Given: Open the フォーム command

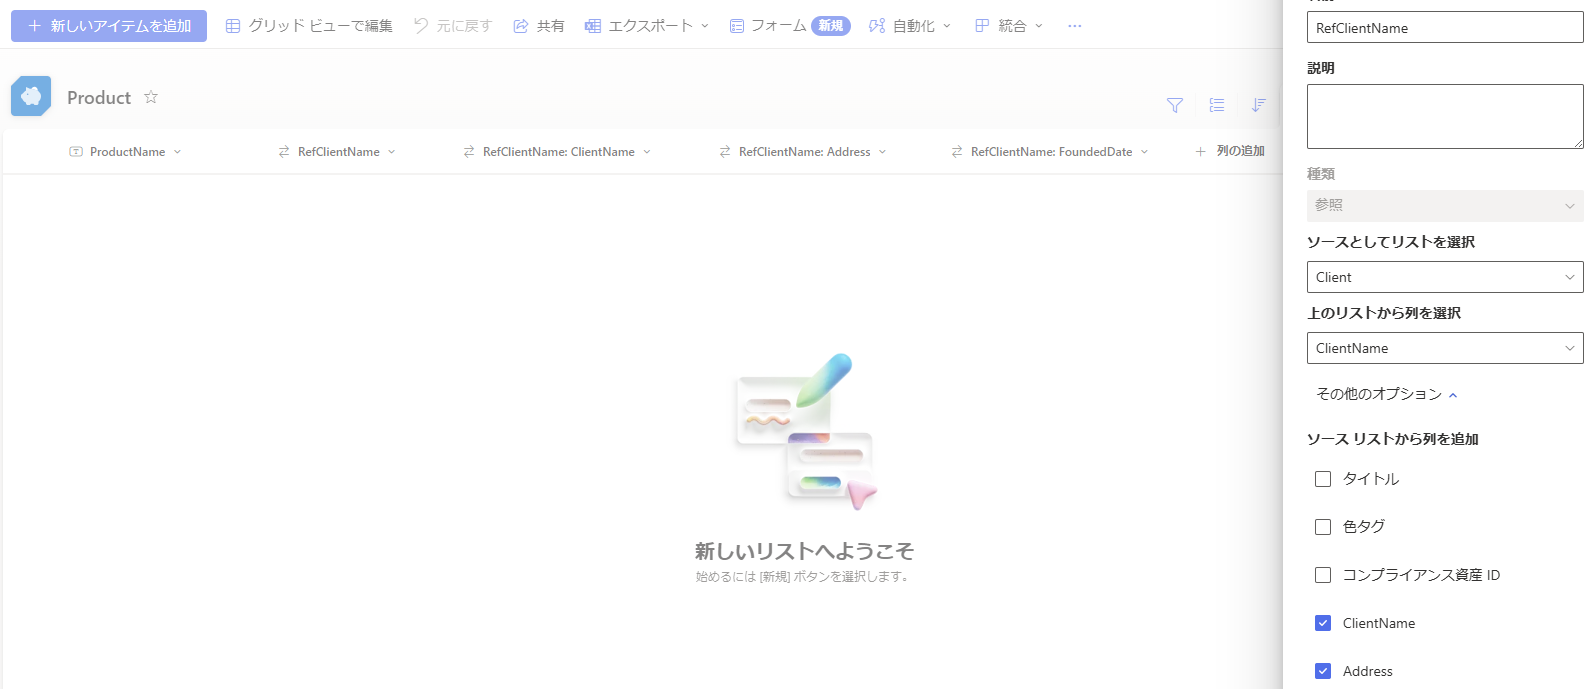Looking at the screenshot, I should (x=789, y=26).
